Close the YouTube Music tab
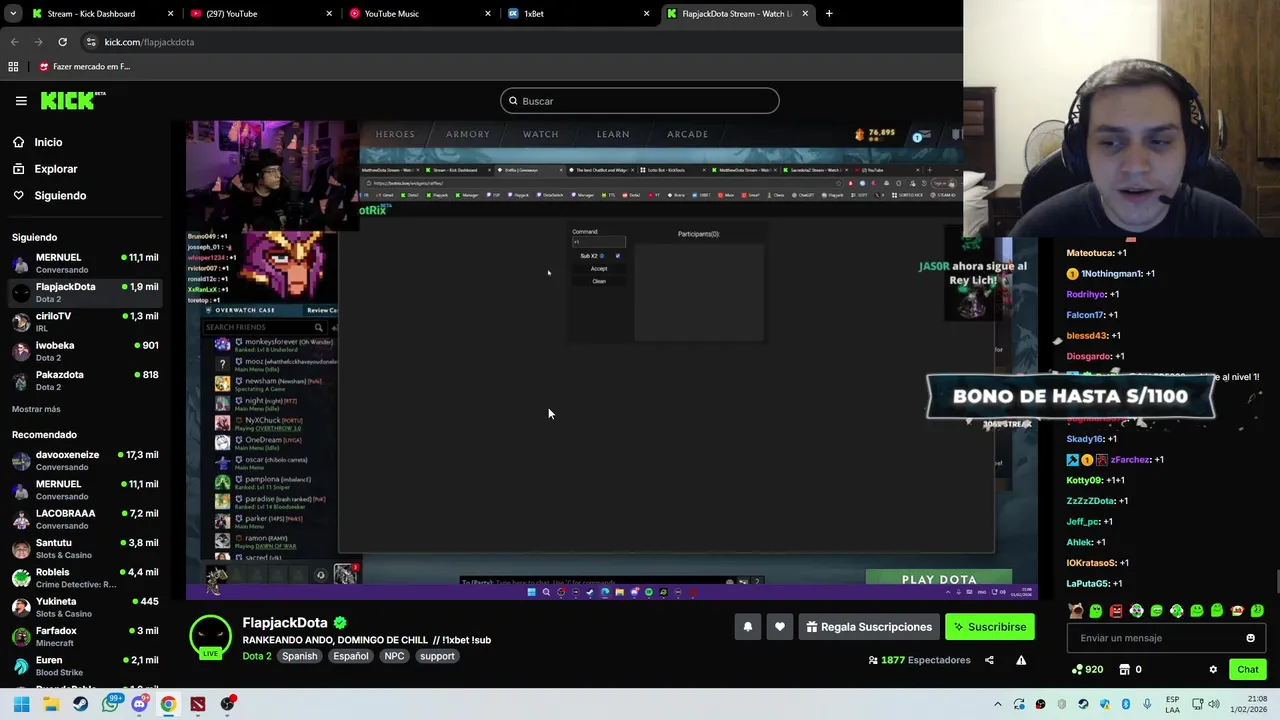 coord(488,14)
